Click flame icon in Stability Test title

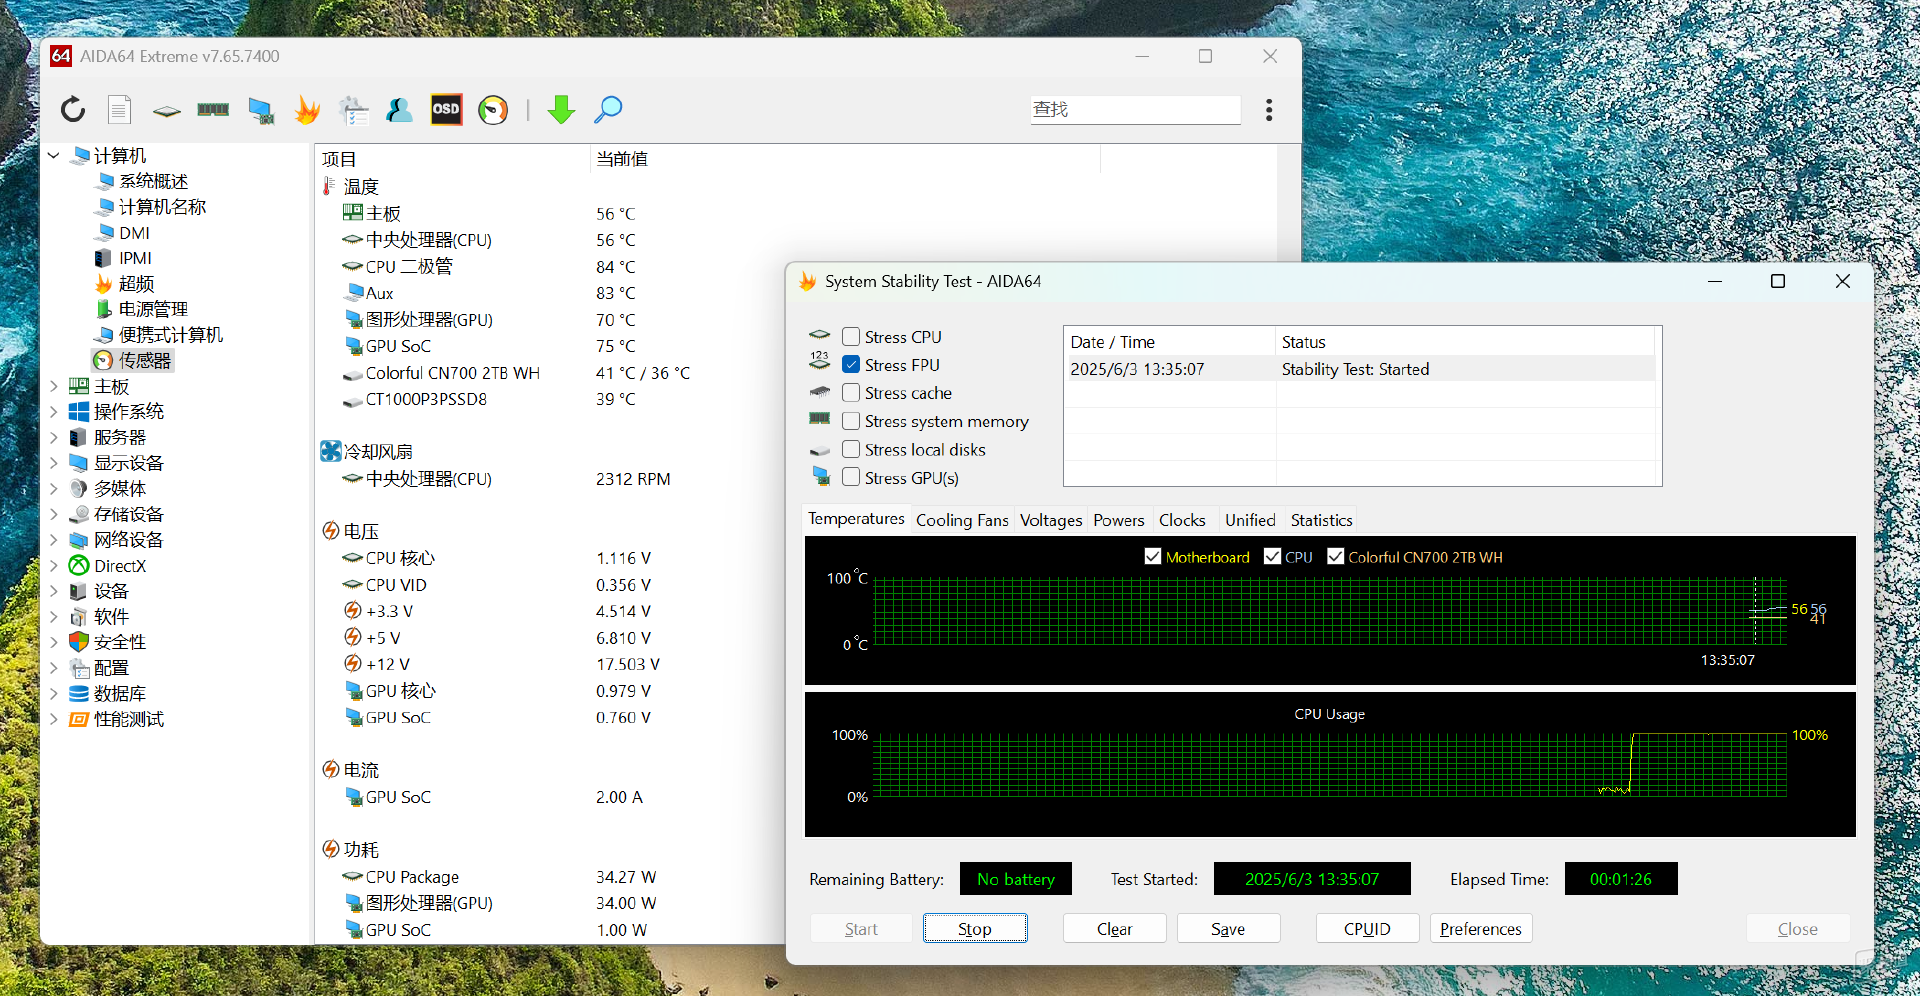click(x=807, y=281)
